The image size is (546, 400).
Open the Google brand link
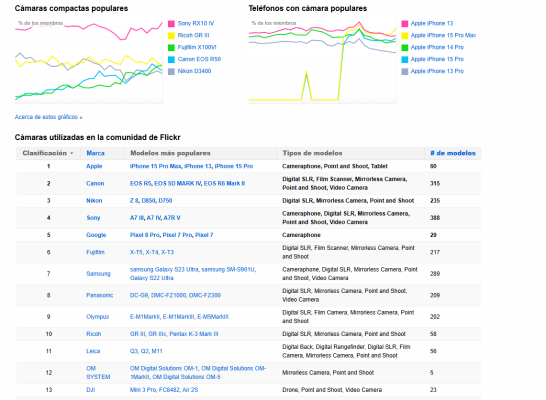(x=96, y=235)
